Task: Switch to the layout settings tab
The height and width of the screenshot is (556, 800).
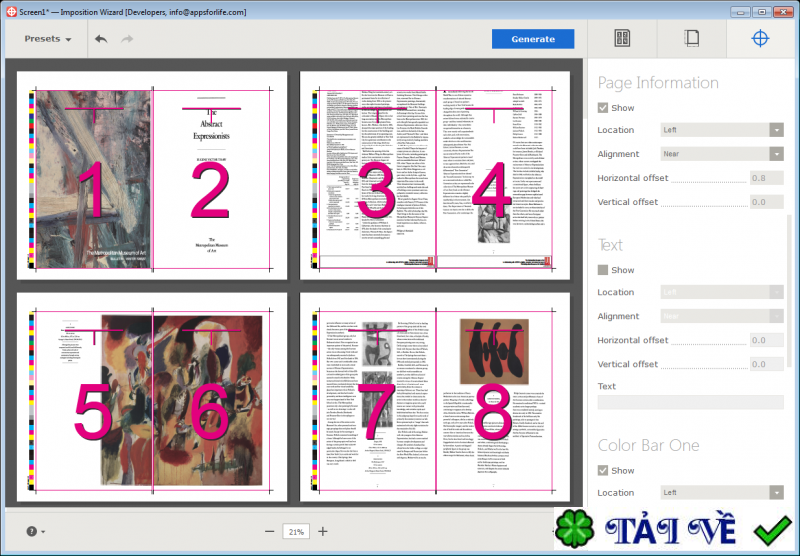Action: pos(622,38)
